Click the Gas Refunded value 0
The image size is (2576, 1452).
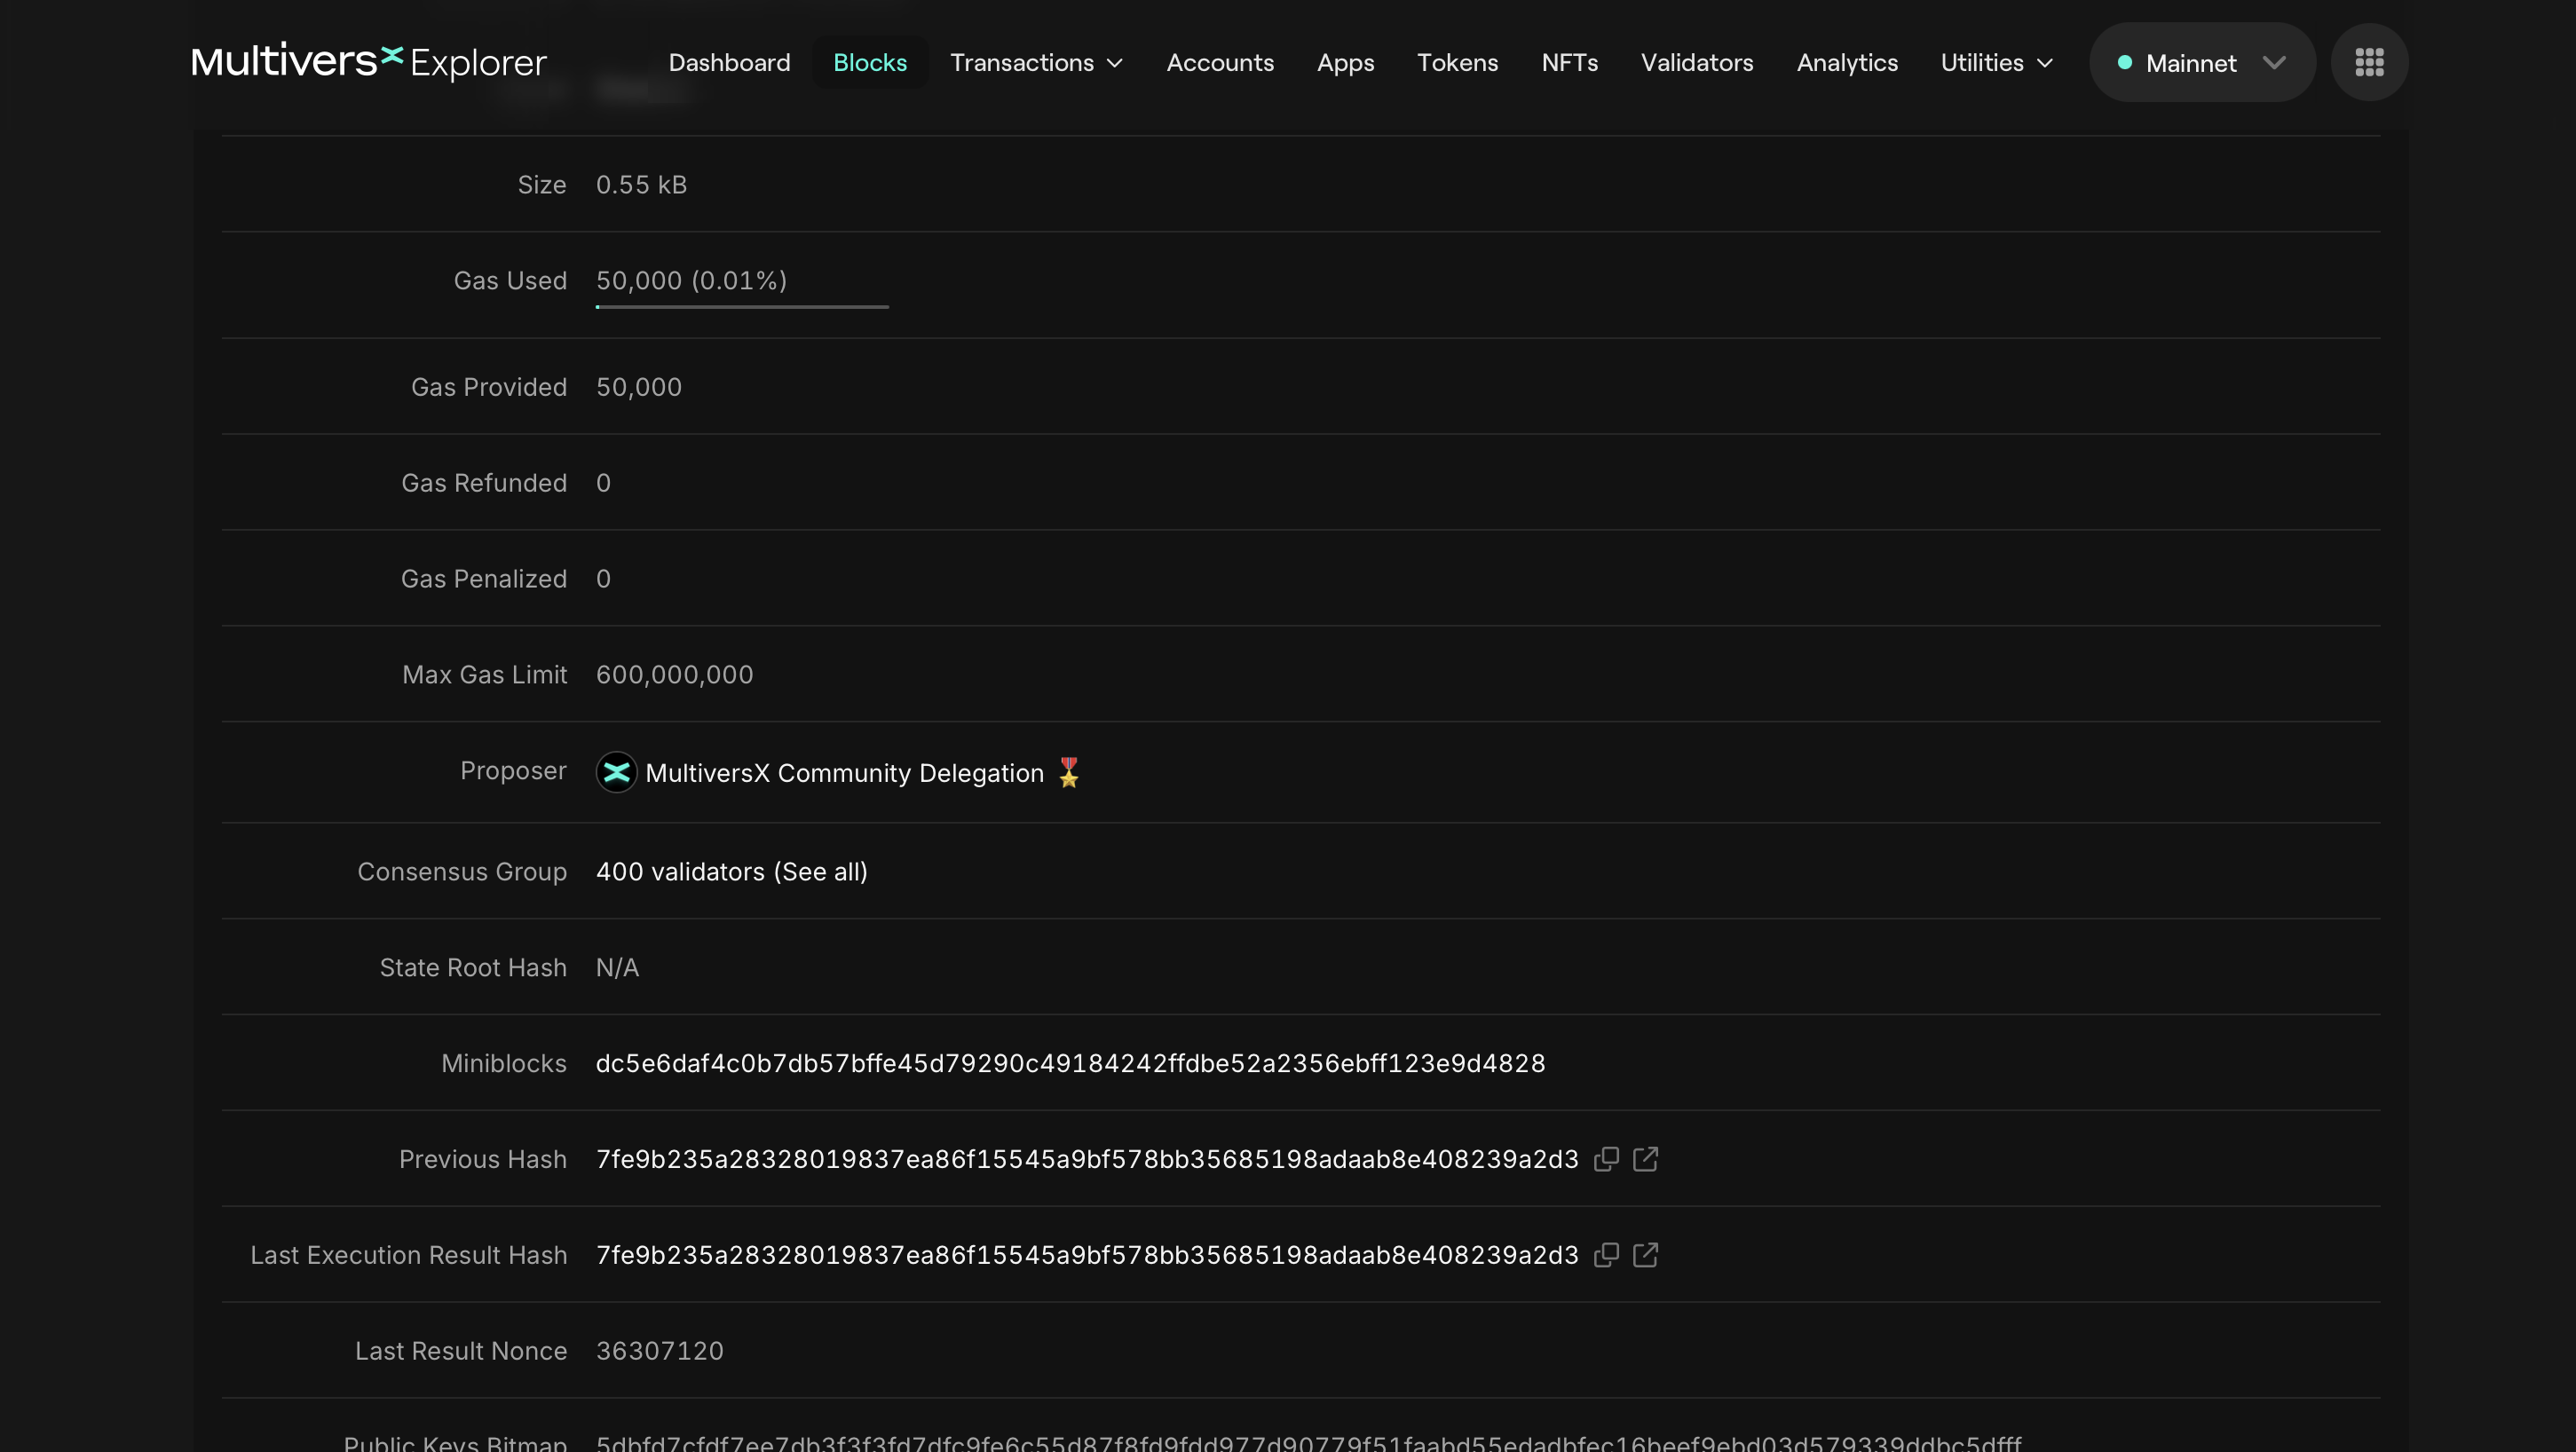click(x=603, y=483)
